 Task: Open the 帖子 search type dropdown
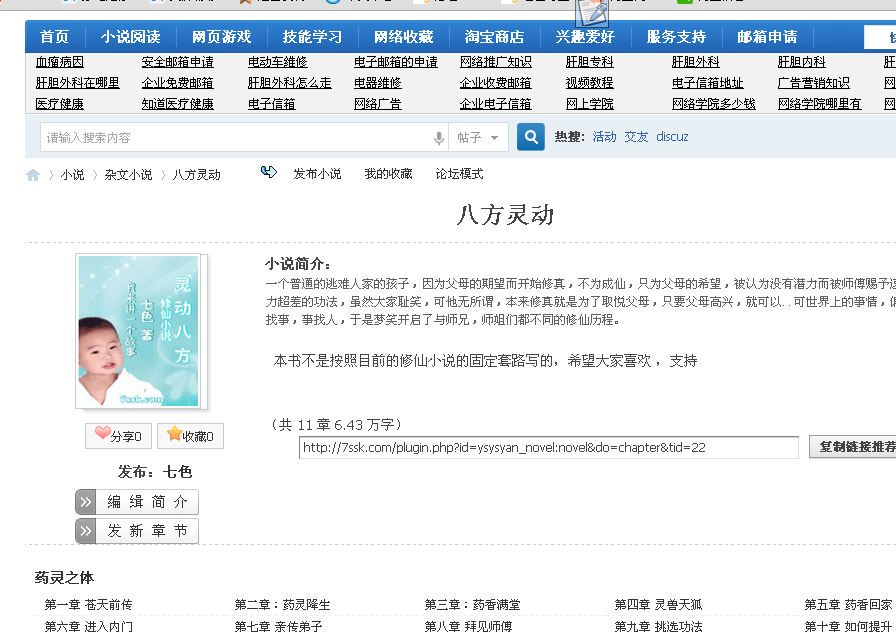[x=478, y=138]
